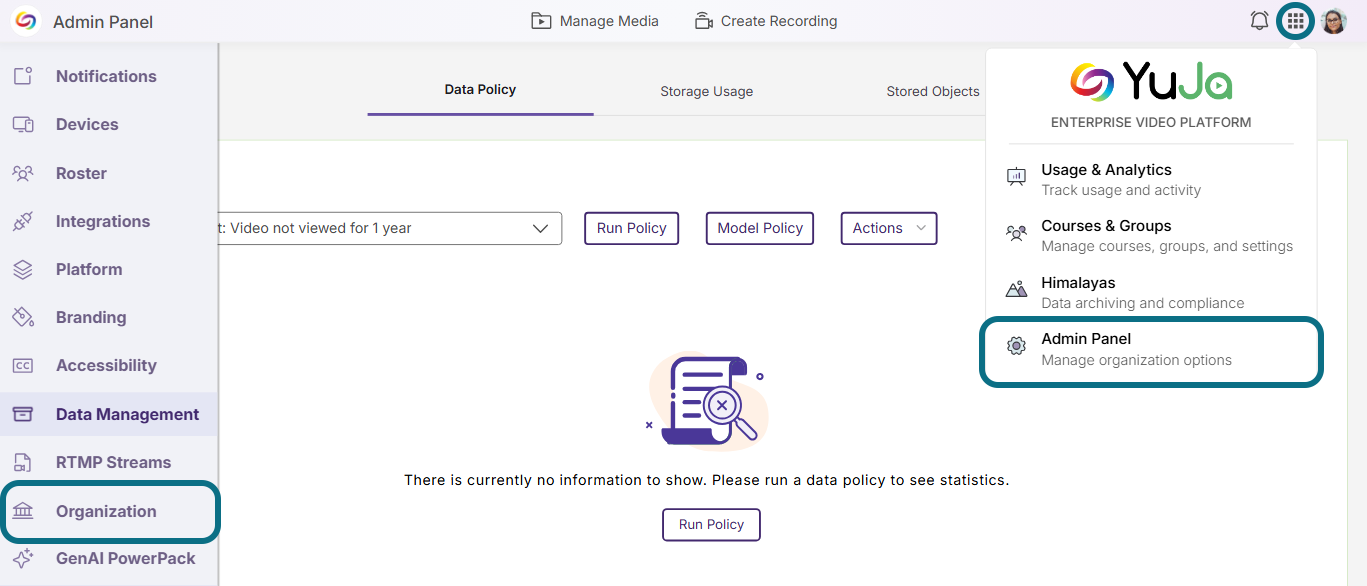Image resolution: width=1367 pixels, height=586 pixels.
Task: Click the Roster people icon
Action: (x=23, y=173)
